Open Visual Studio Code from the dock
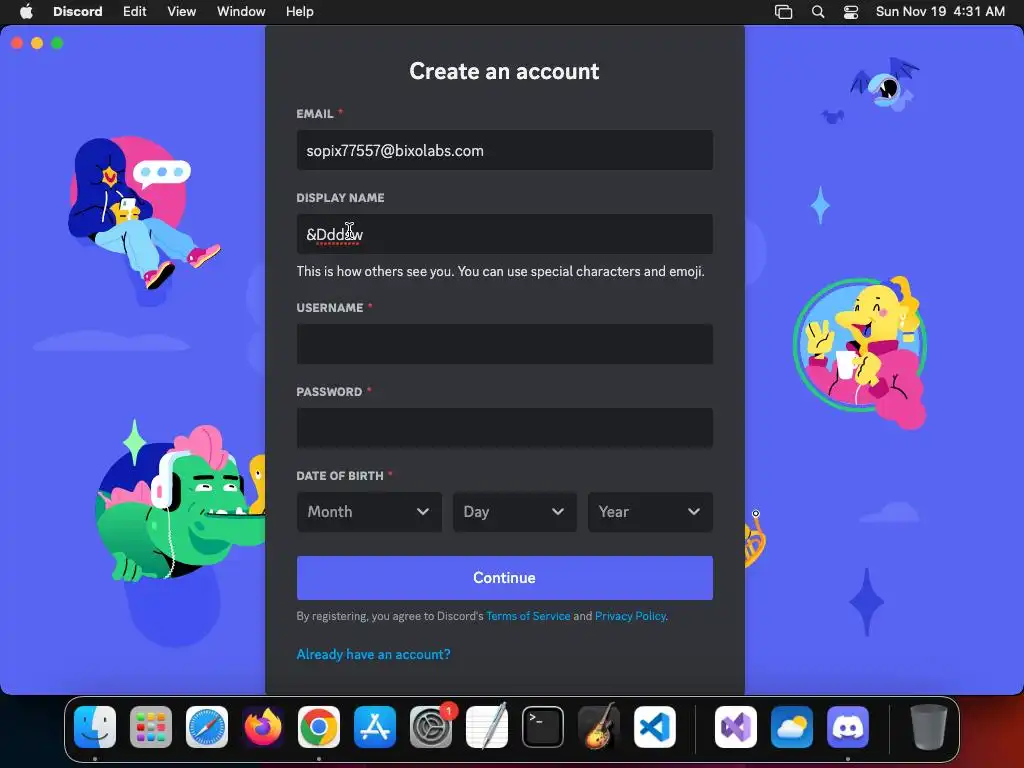The height and width of the screenshot is (768, 1024). pyautogui.click(x=654, y=727)
